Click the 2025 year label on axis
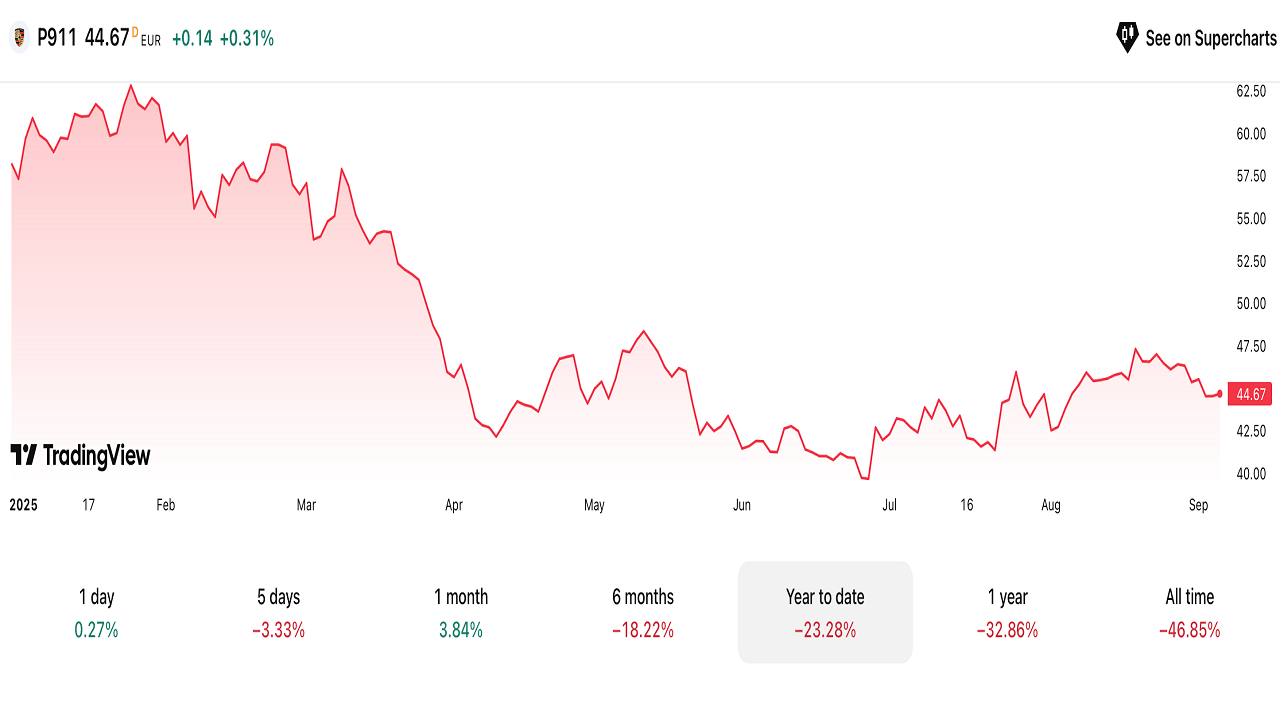 pos(22,505)
